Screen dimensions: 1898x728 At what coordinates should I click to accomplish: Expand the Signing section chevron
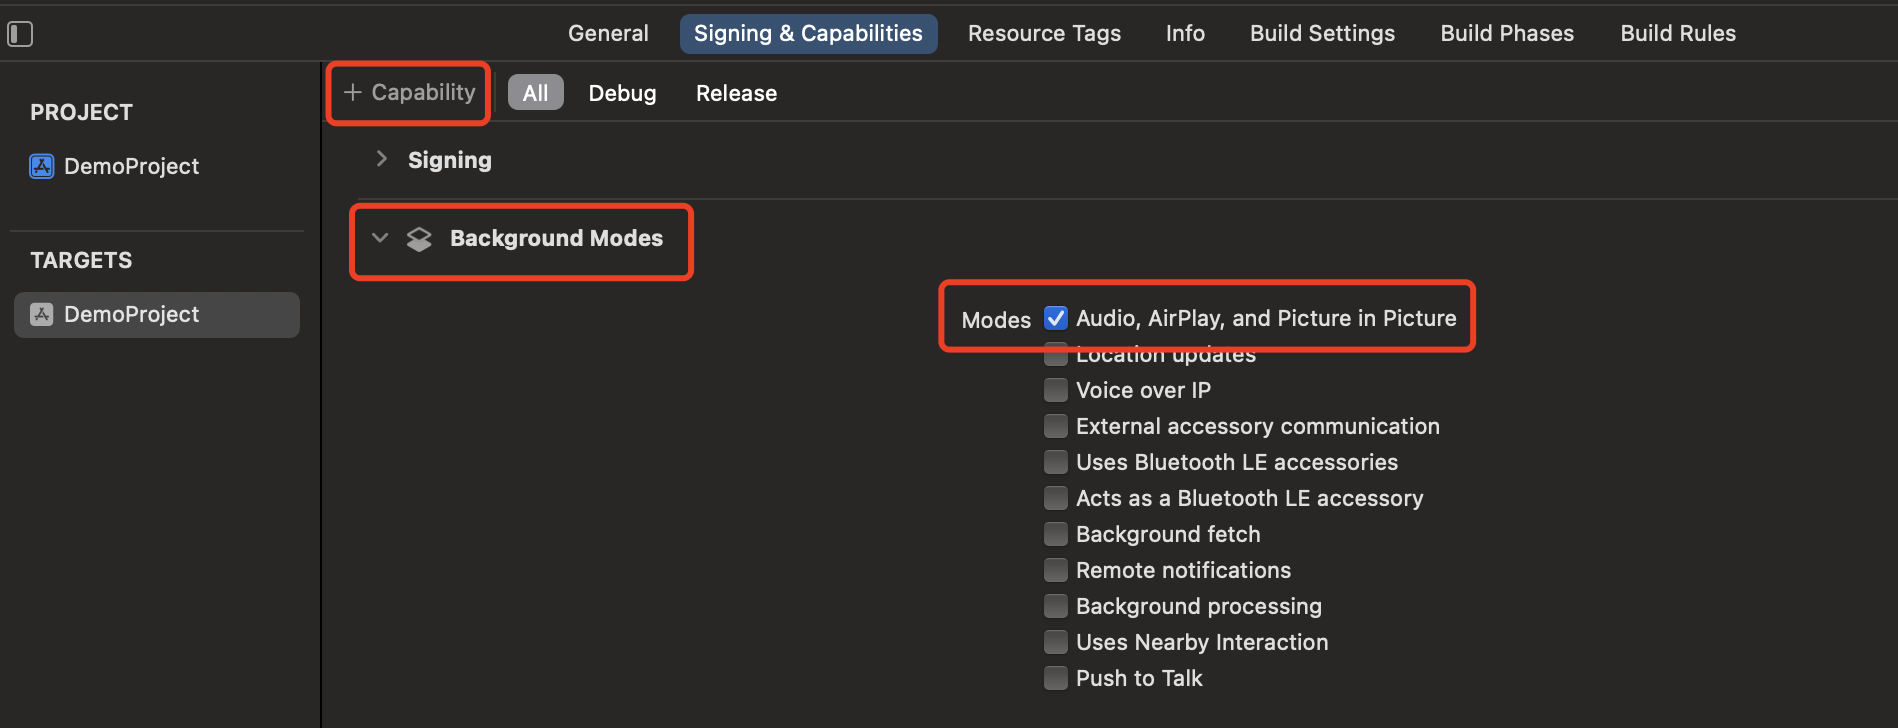381,159
